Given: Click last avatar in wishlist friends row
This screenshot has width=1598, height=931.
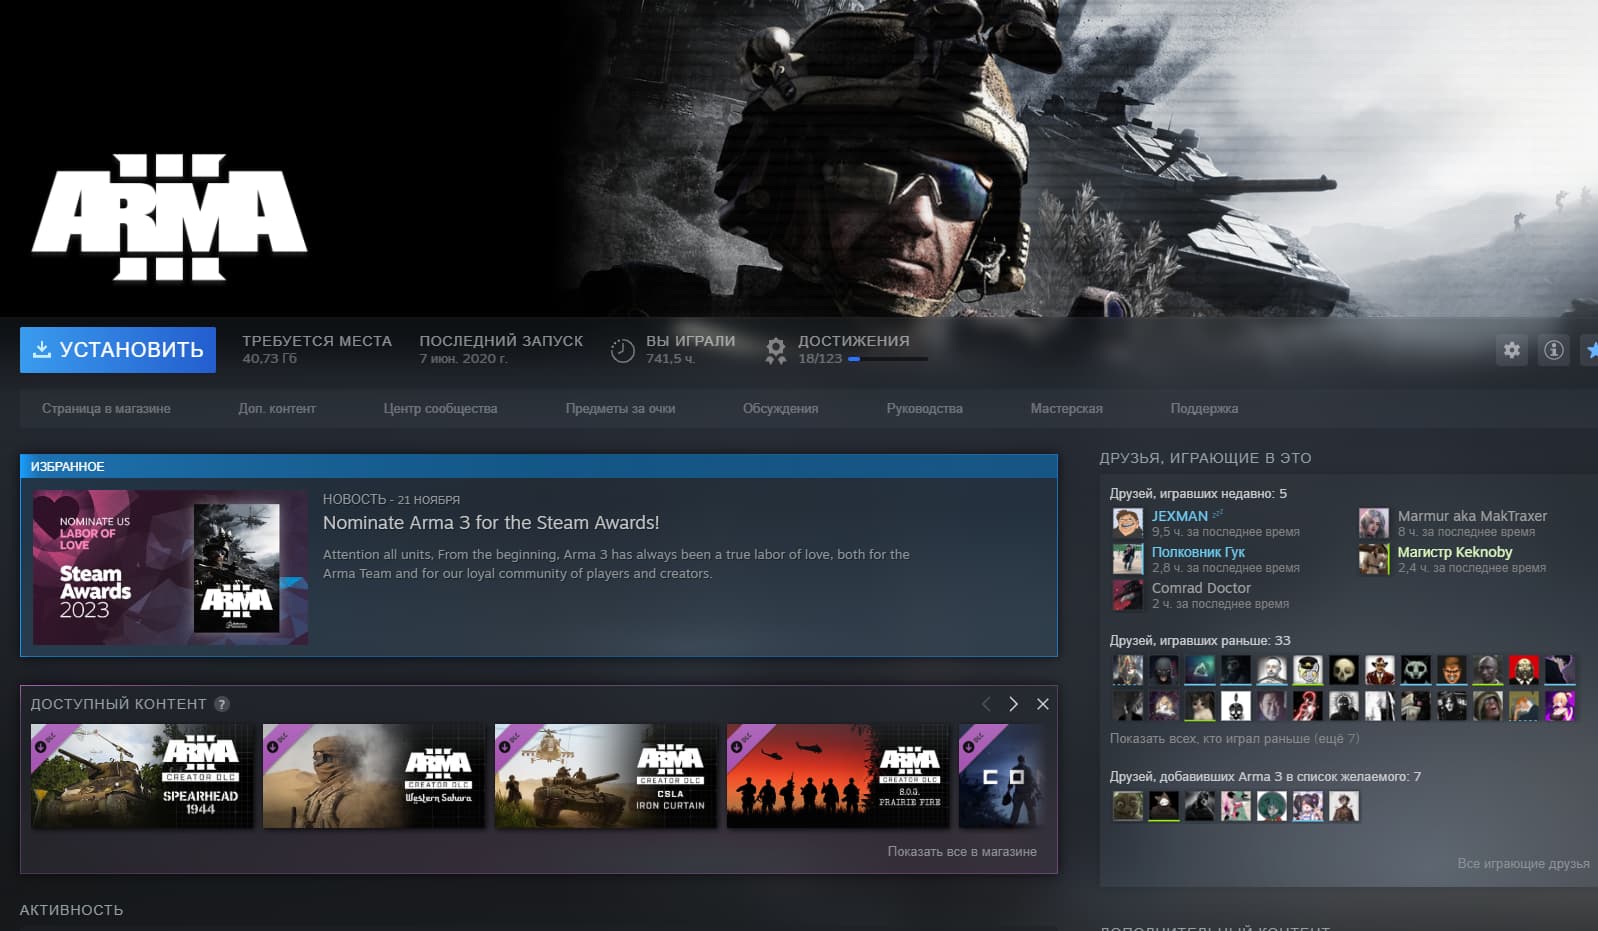Looking at the screenshot, I should point(1344,806).
